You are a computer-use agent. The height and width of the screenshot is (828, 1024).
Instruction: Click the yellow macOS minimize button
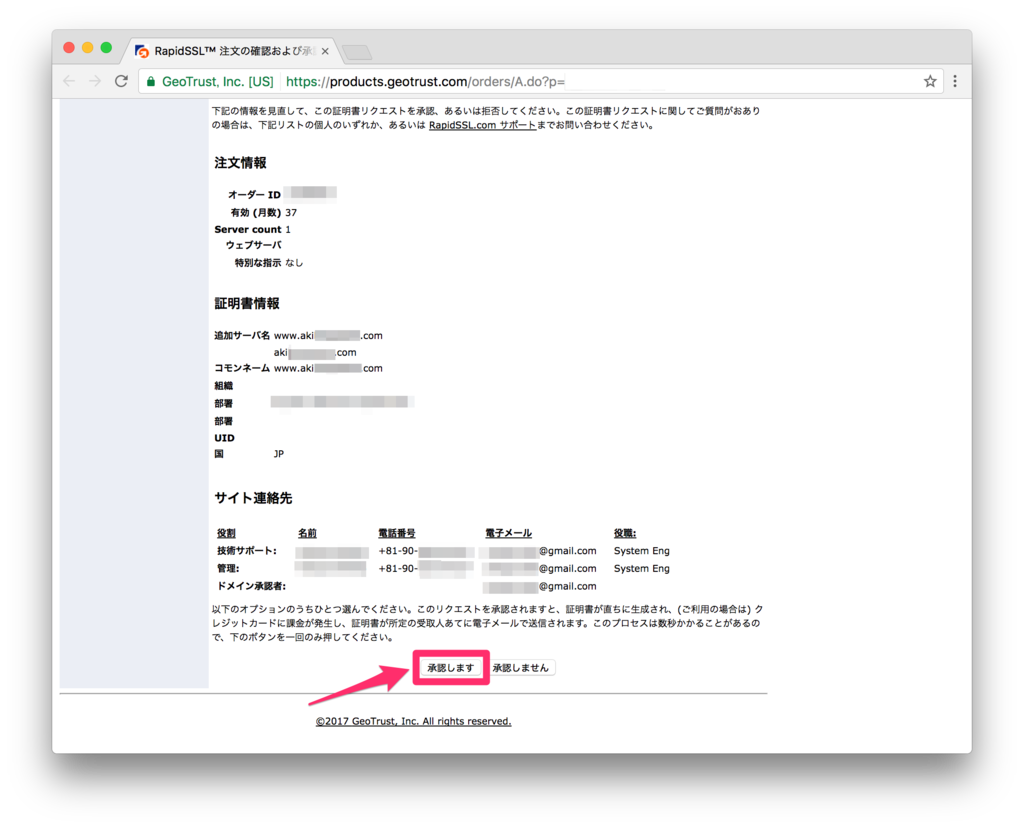point(88,48)
